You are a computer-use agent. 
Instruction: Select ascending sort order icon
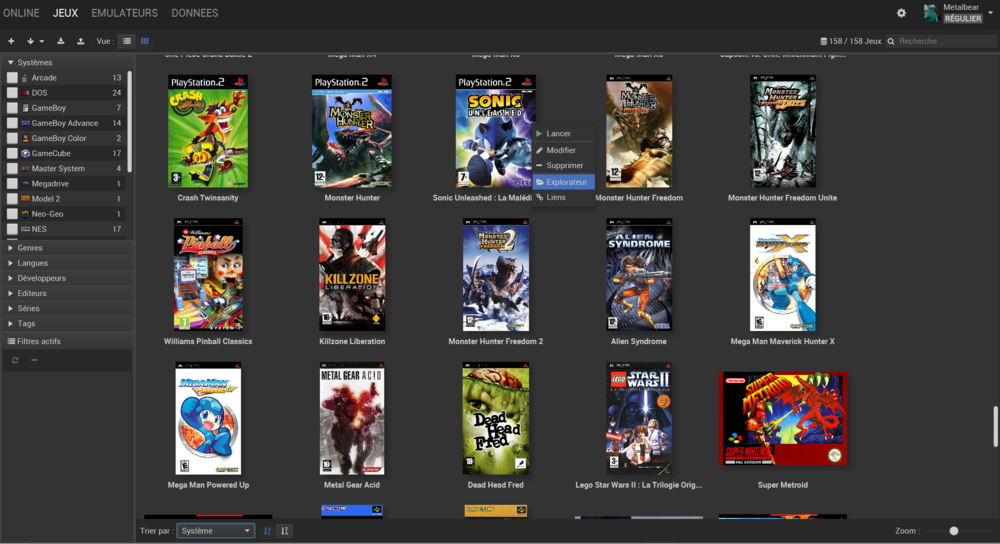267,531
